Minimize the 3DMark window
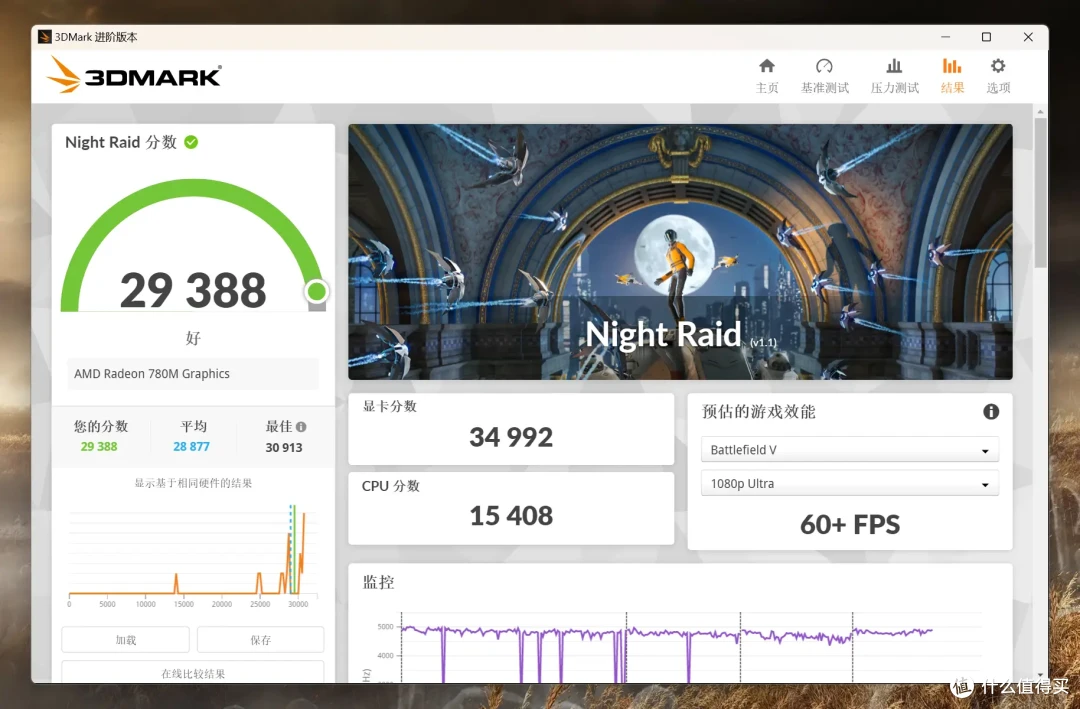Viewport: 1080px width, 709px height. [945, 37]
